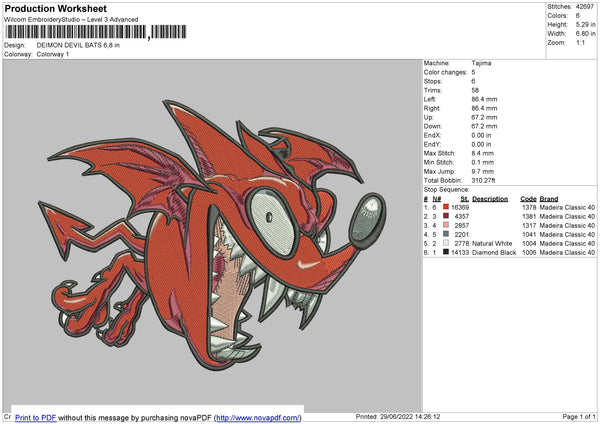Click thread code '1004'
The height and width of the screenshot is (424, 600).
pos(529,243)
